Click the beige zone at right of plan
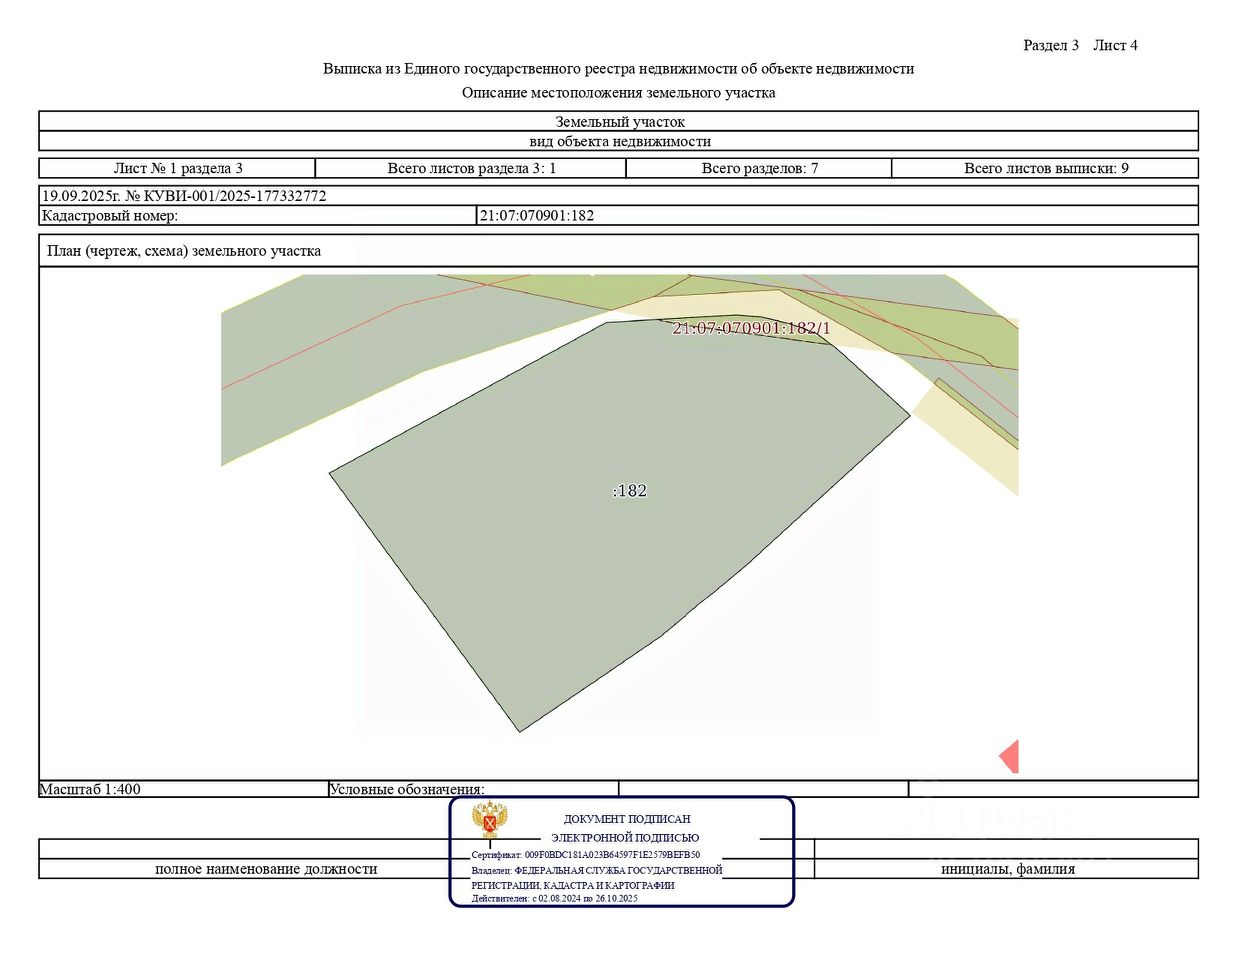The width and height of the screenshot is (1238, 957). 965,435
